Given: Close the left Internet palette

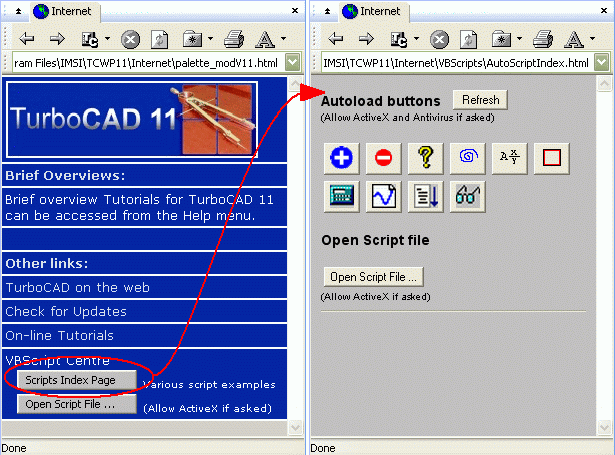Looking at the screenshot, I should (295, 11).
